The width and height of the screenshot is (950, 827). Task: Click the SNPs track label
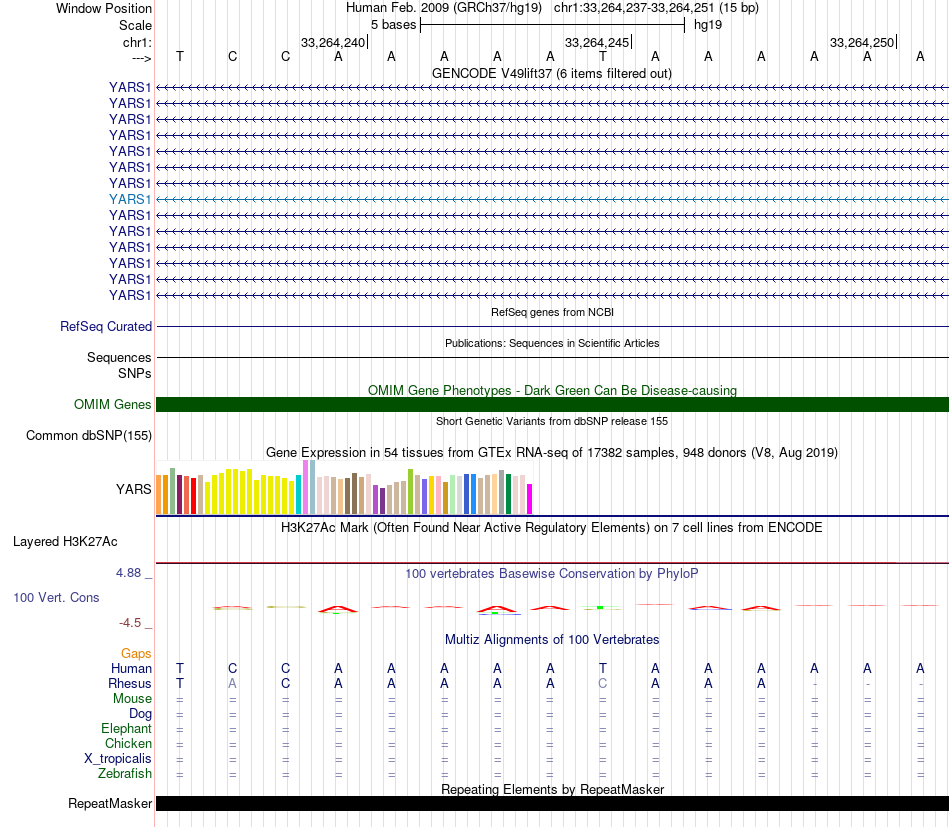click(135, 373)
